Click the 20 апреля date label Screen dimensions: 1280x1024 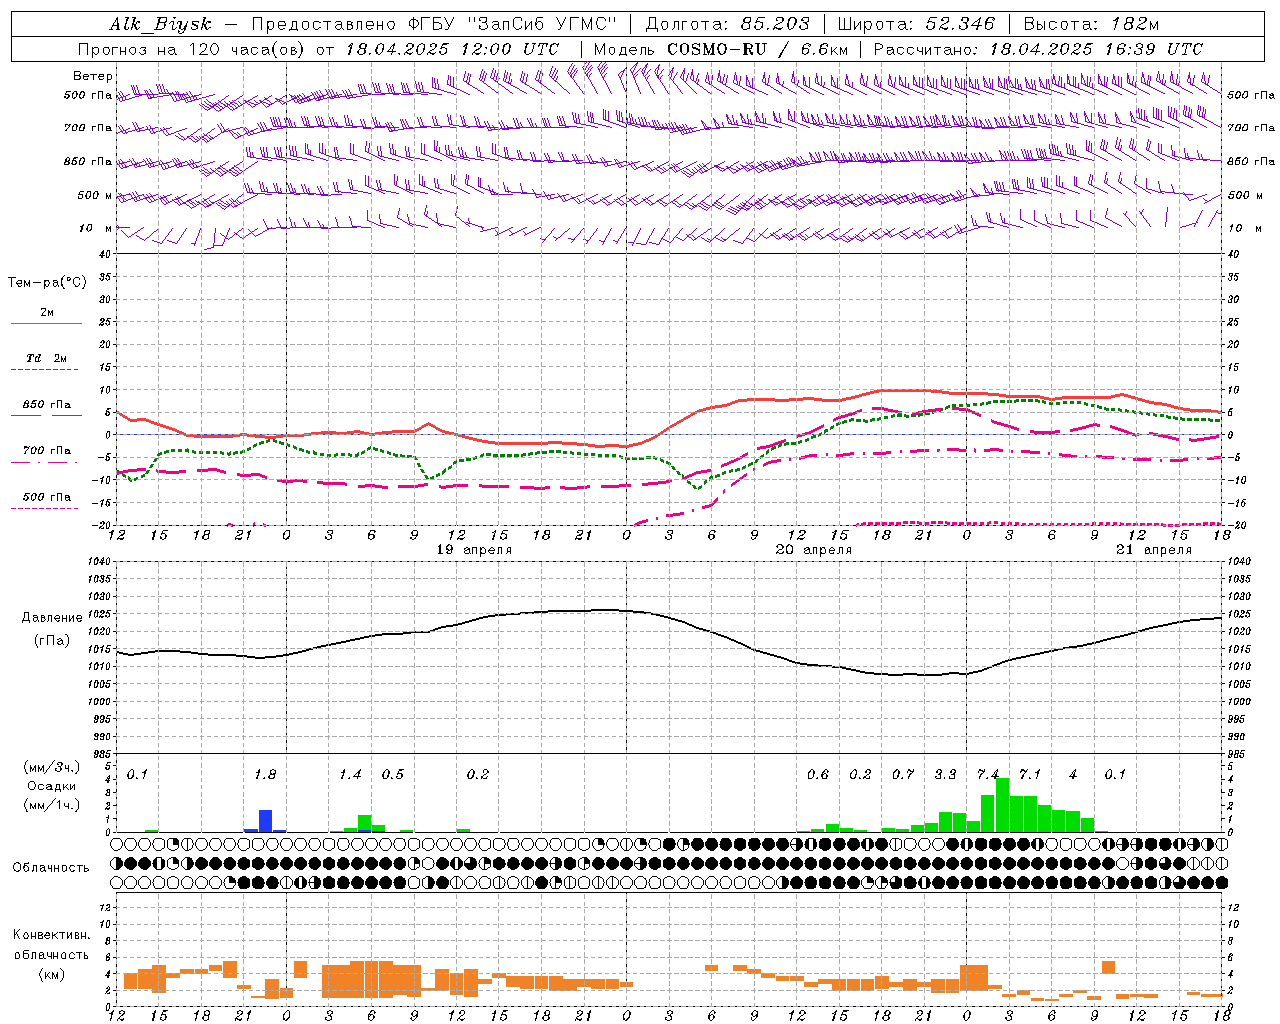814,550
